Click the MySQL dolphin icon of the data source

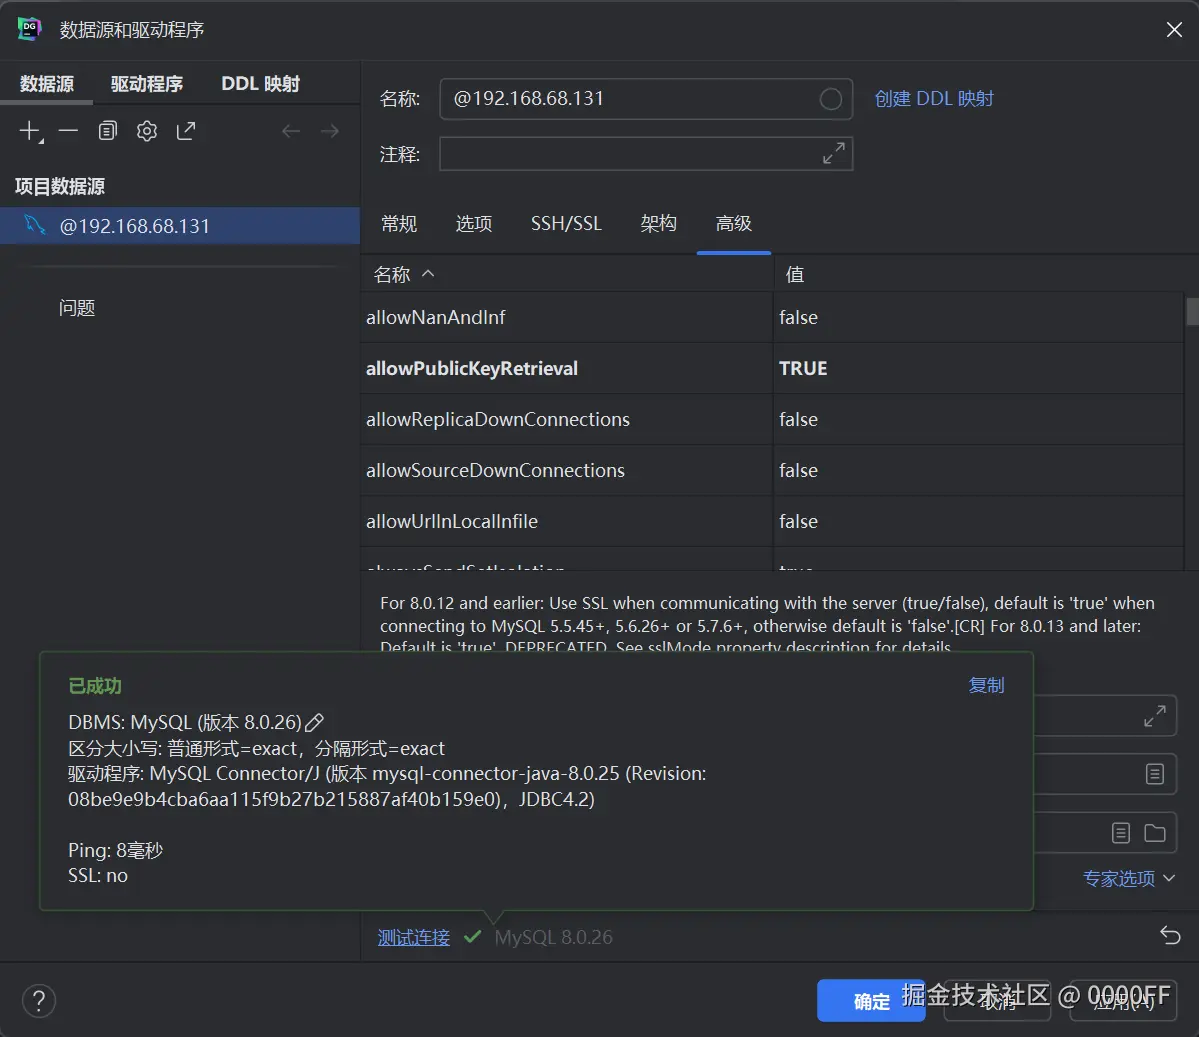click(34, 225)
